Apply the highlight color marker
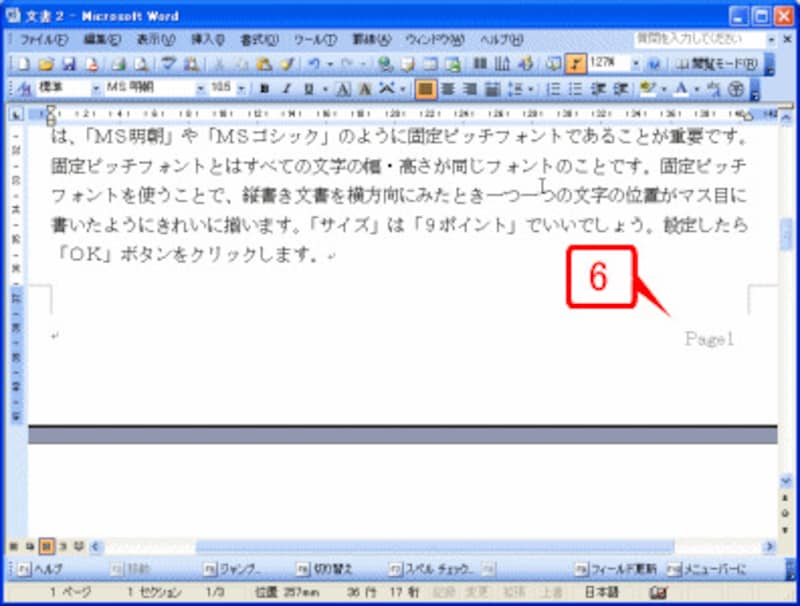Viewport: 800px width, 606px height. click(x=647, y=89)
